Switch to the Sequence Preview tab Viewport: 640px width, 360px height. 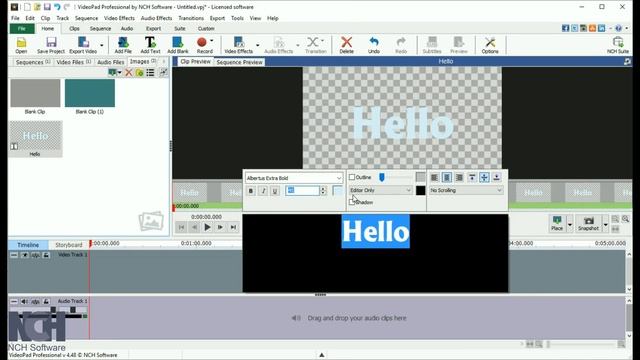coord(239,62)
